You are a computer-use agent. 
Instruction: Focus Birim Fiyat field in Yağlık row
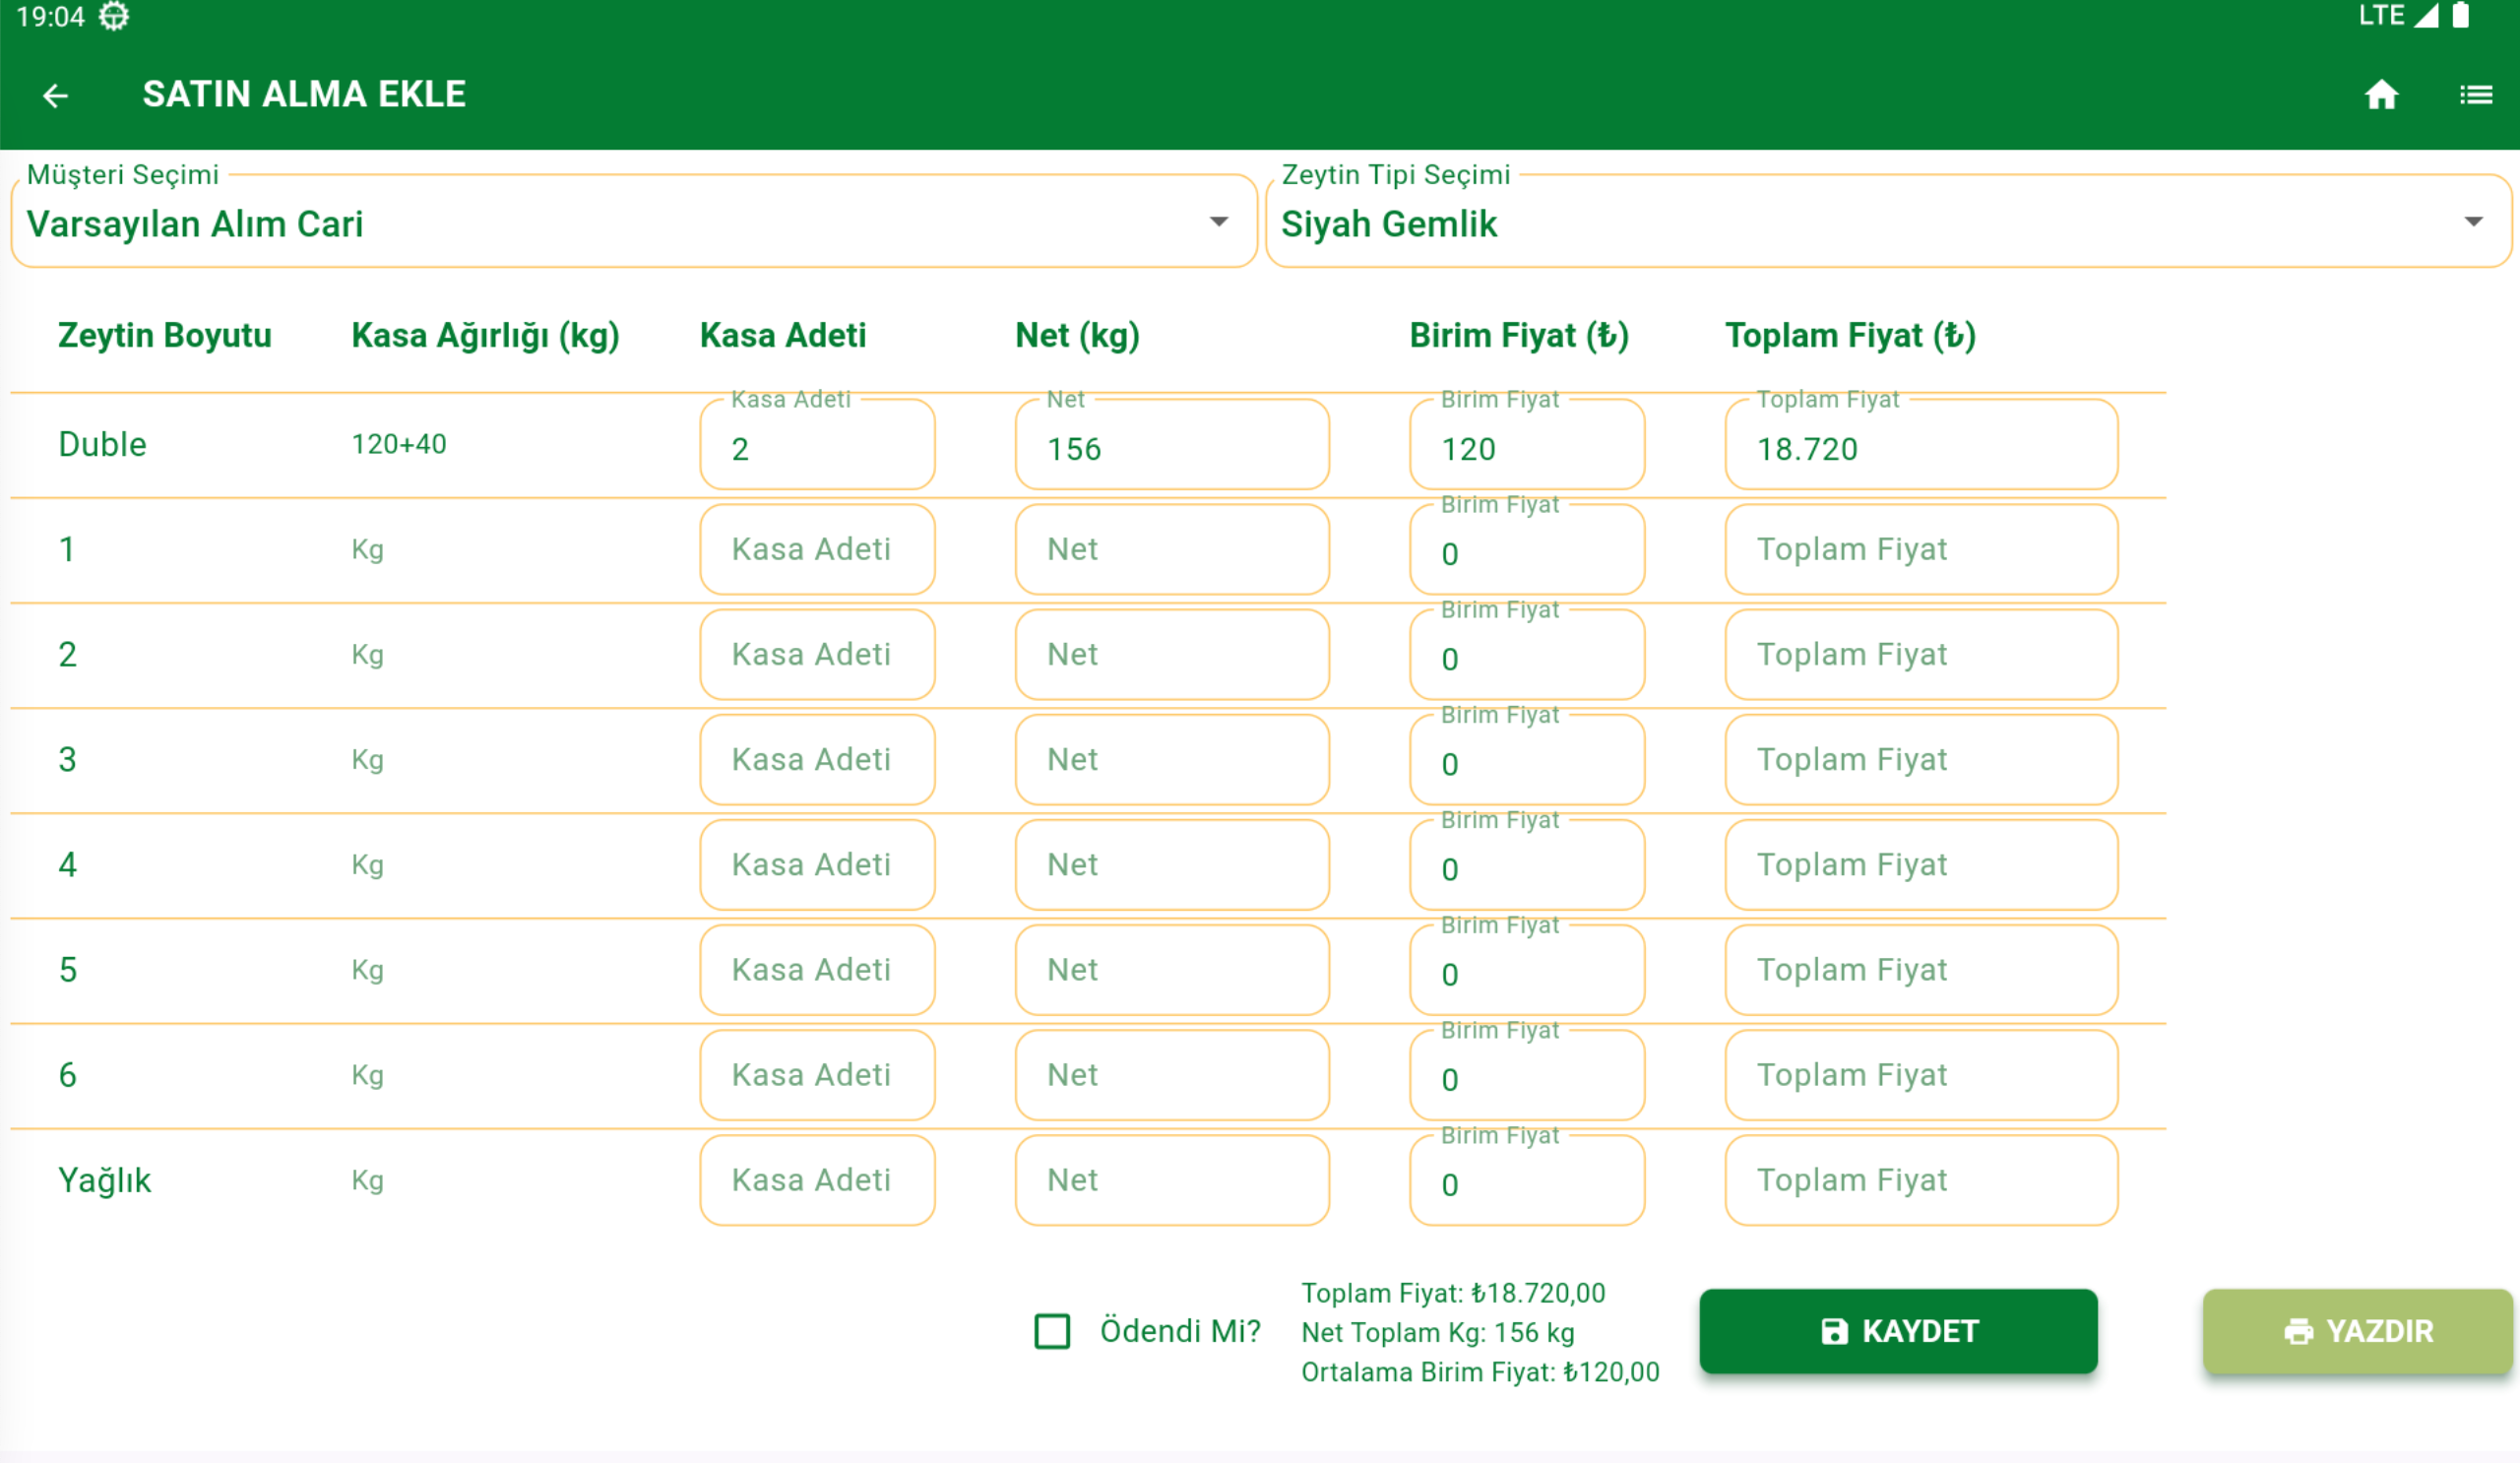(x=1526, y=1182)
